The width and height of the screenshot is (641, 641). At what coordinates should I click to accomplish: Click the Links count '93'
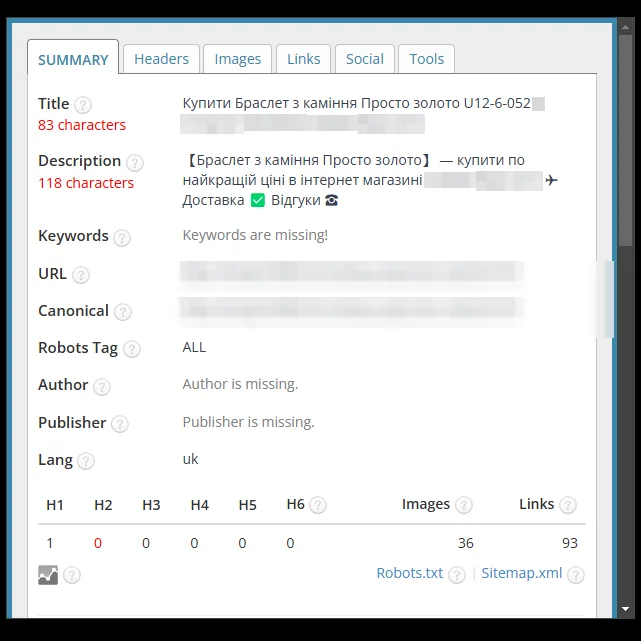coord(570,543)
